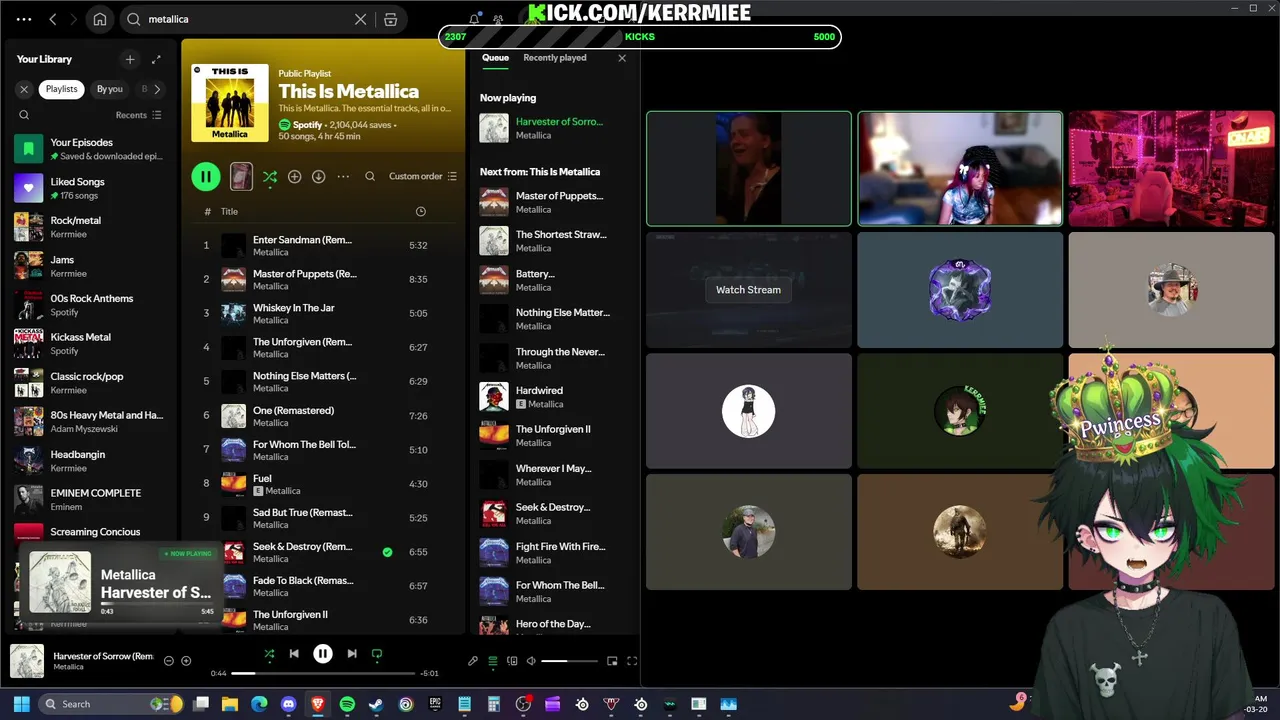Viewport: 1280px width, 720px height.
Task: Click the green saved checkmark on Seek & Destroy
Action: [x=387, y=552]
